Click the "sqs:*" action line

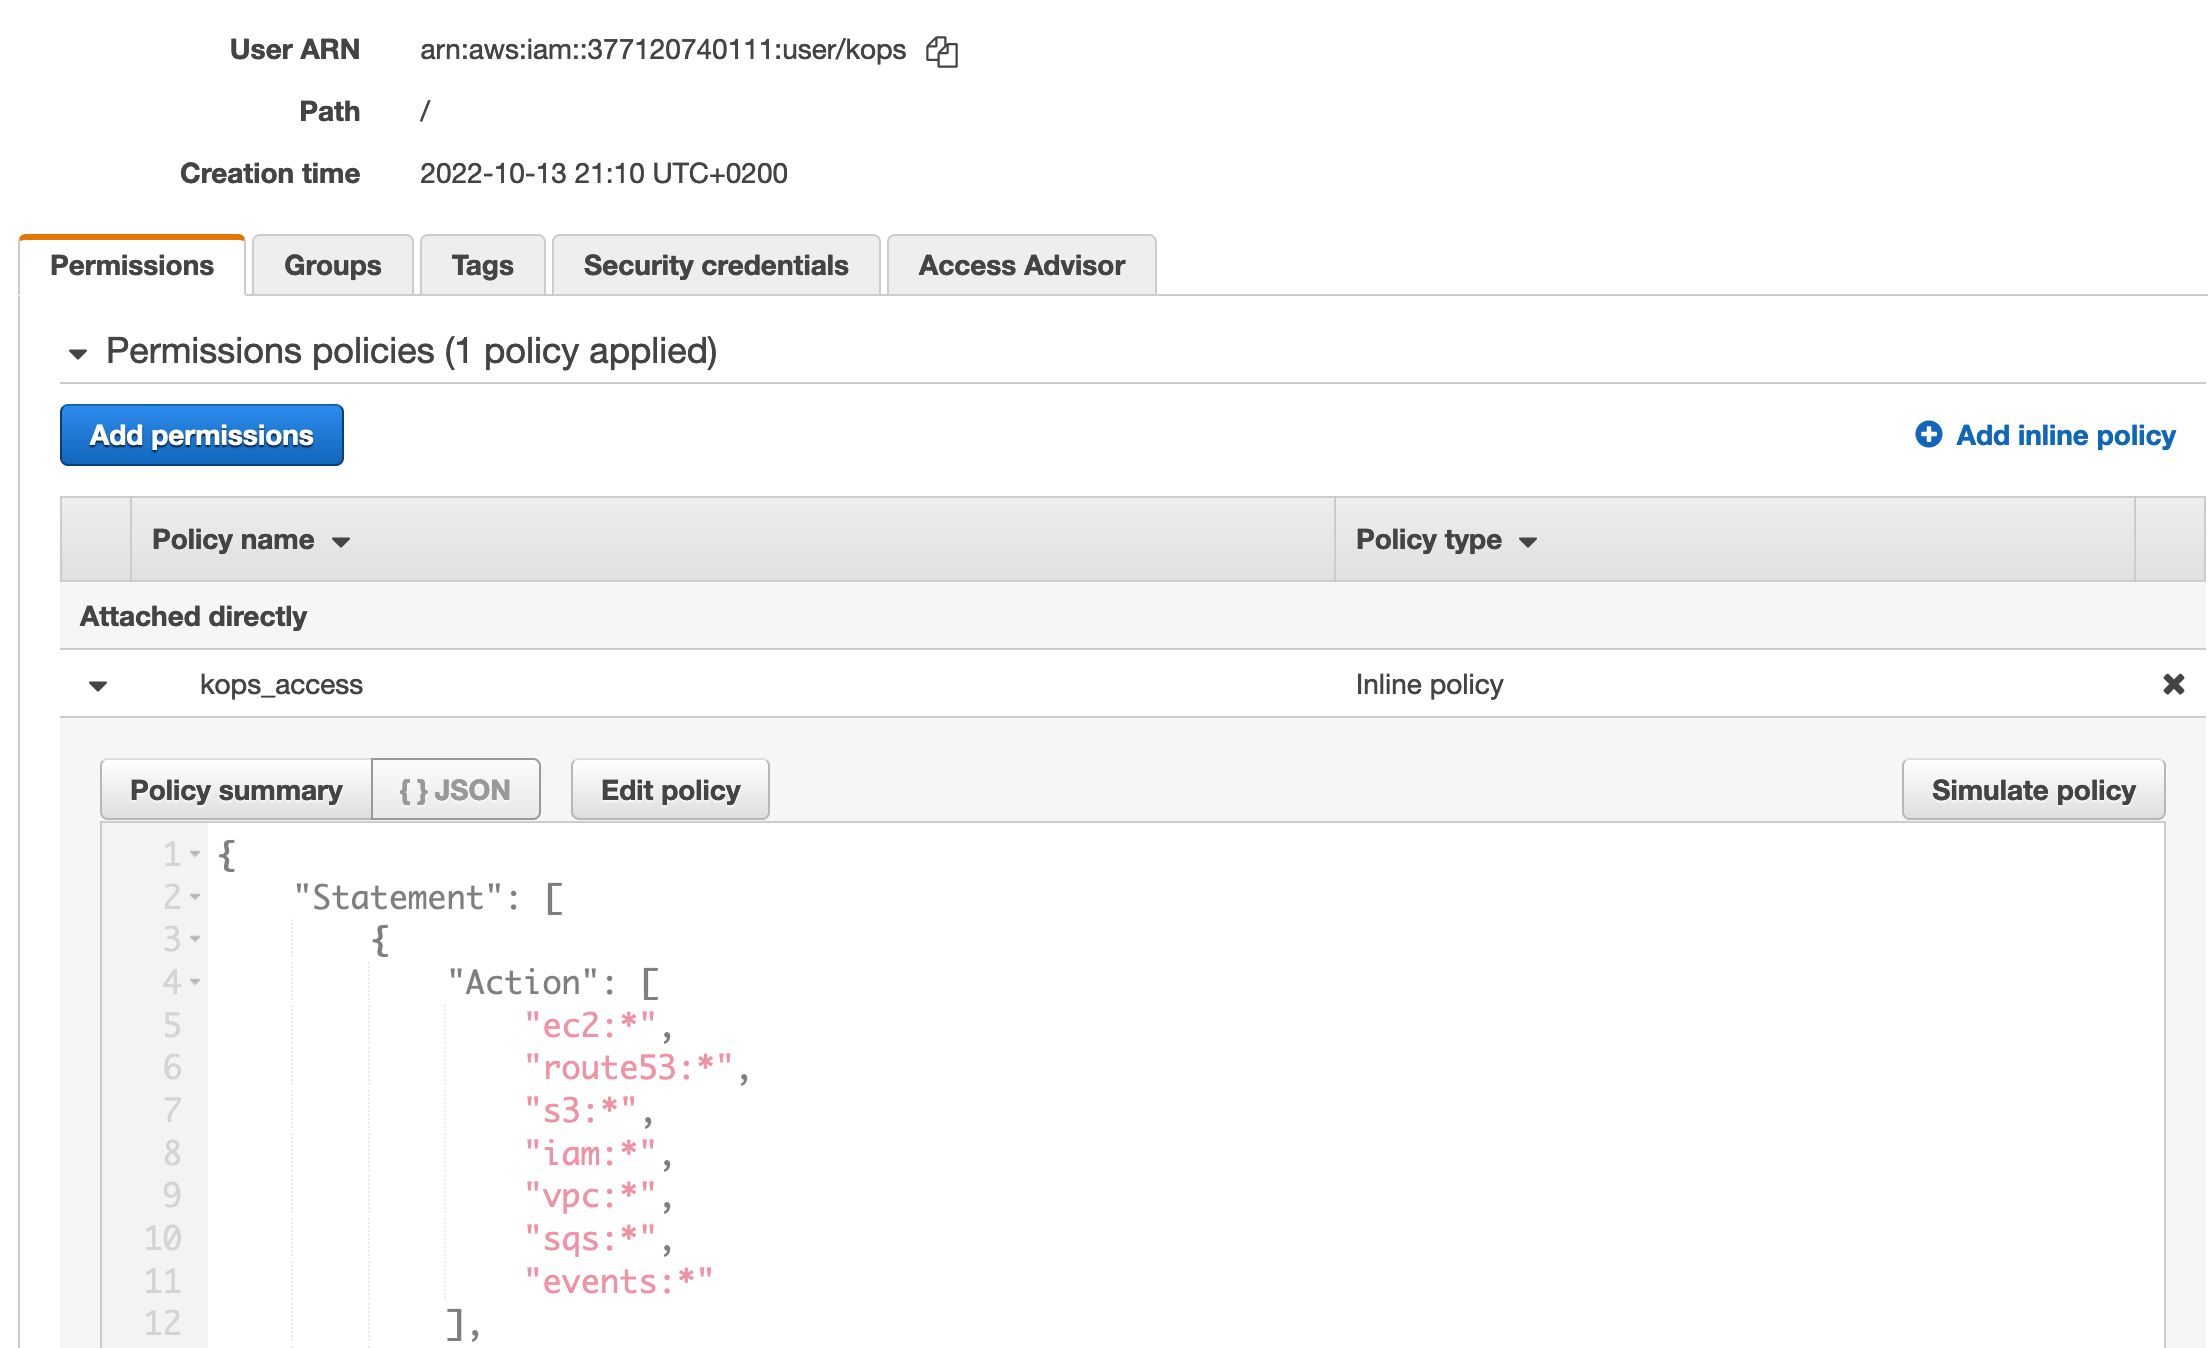click(598, 1239)
